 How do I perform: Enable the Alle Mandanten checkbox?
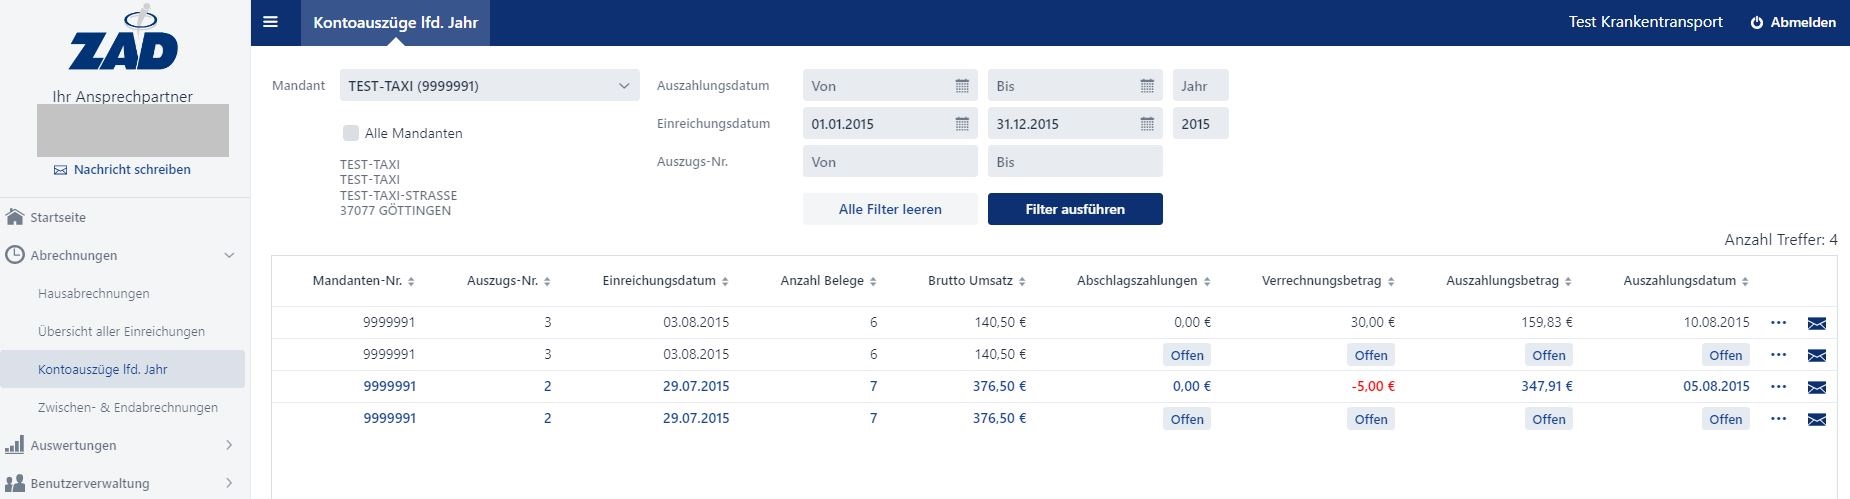(x=351, y=133)
